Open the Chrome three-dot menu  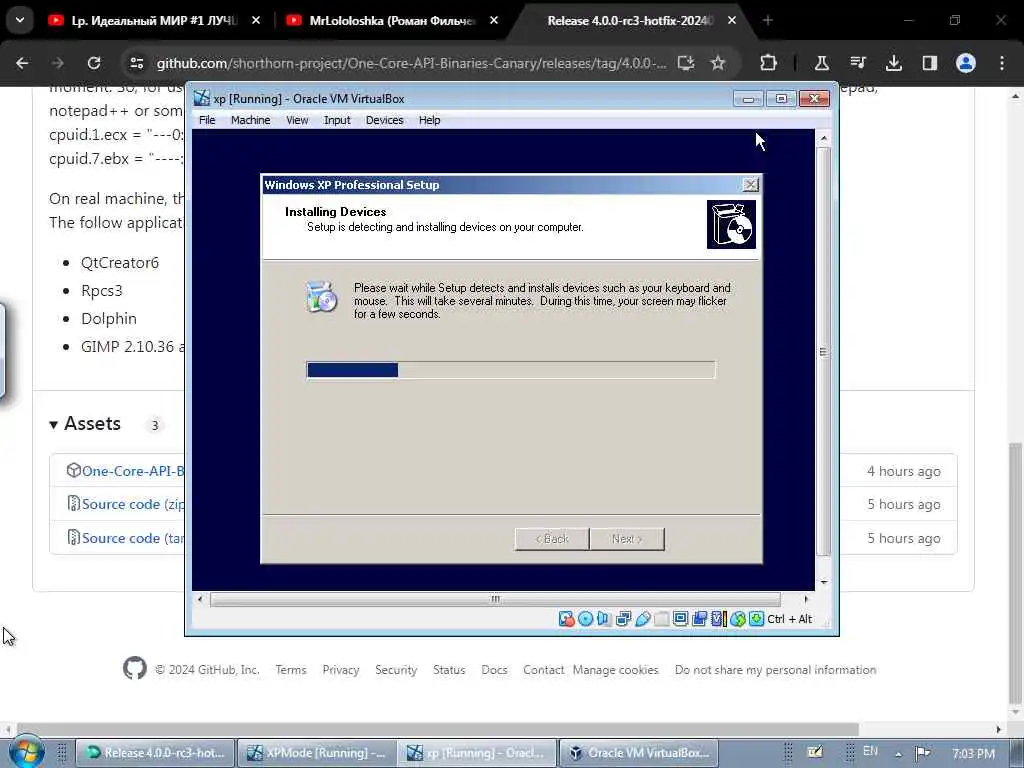click(x=1002, y=63)
